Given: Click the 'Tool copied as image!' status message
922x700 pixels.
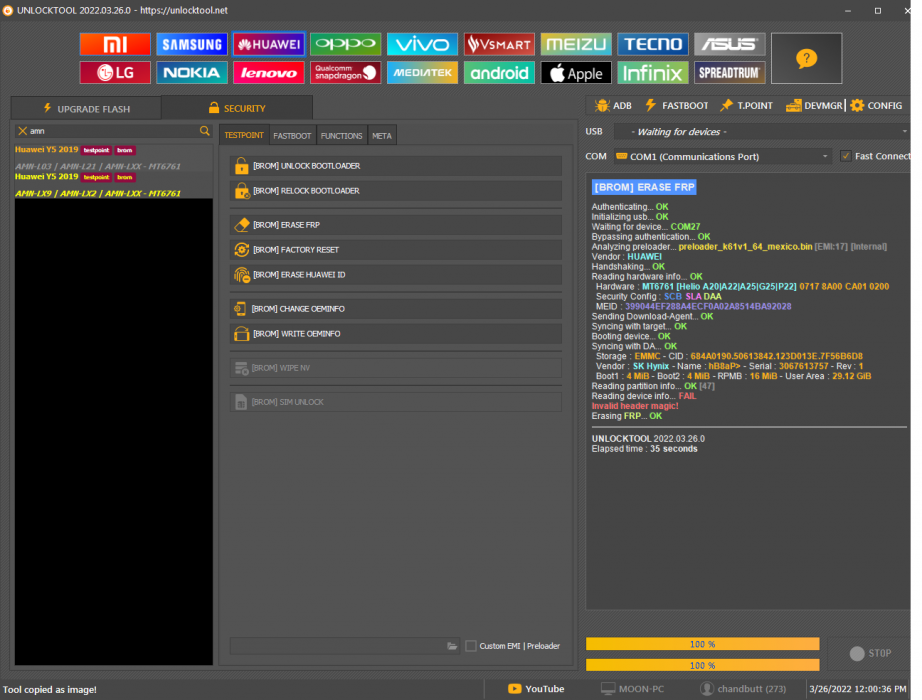Looking at the screenshot, I should pos(49,689).
